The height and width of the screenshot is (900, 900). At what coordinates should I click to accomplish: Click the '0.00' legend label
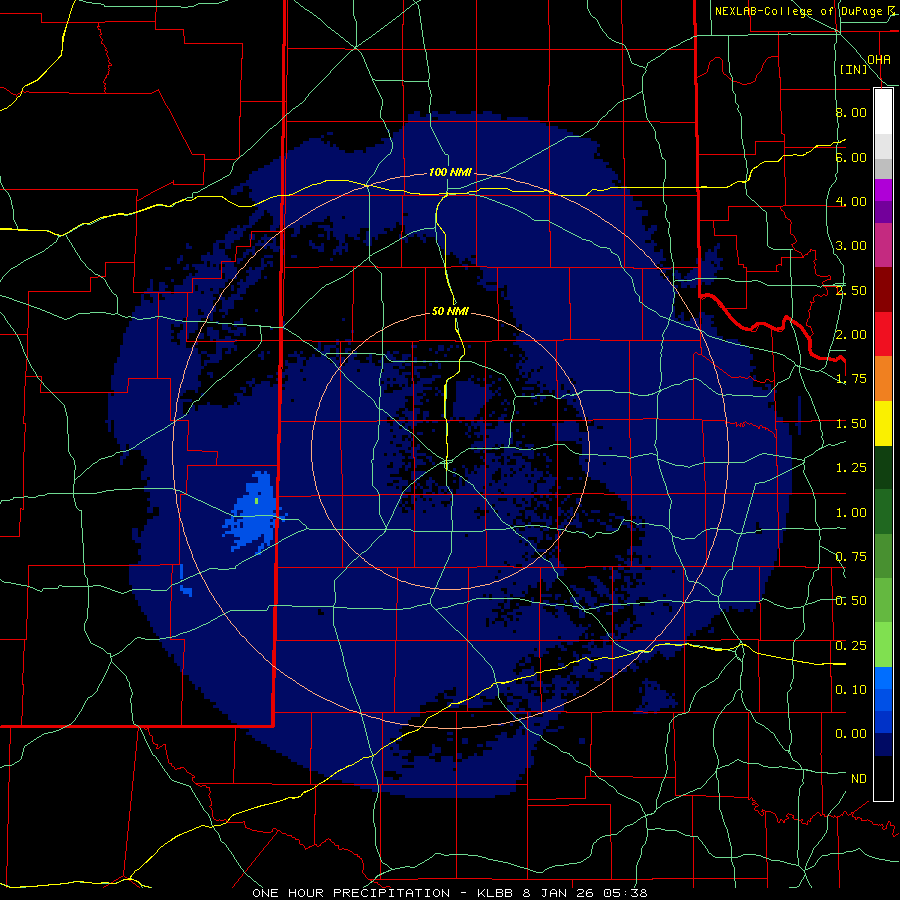tap(851, 734)
